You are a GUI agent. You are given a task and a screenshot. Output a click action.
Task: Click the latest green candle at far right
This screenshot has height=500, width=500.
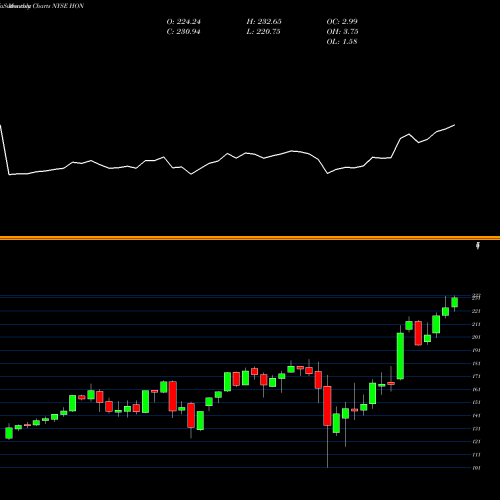click(454, 302)
